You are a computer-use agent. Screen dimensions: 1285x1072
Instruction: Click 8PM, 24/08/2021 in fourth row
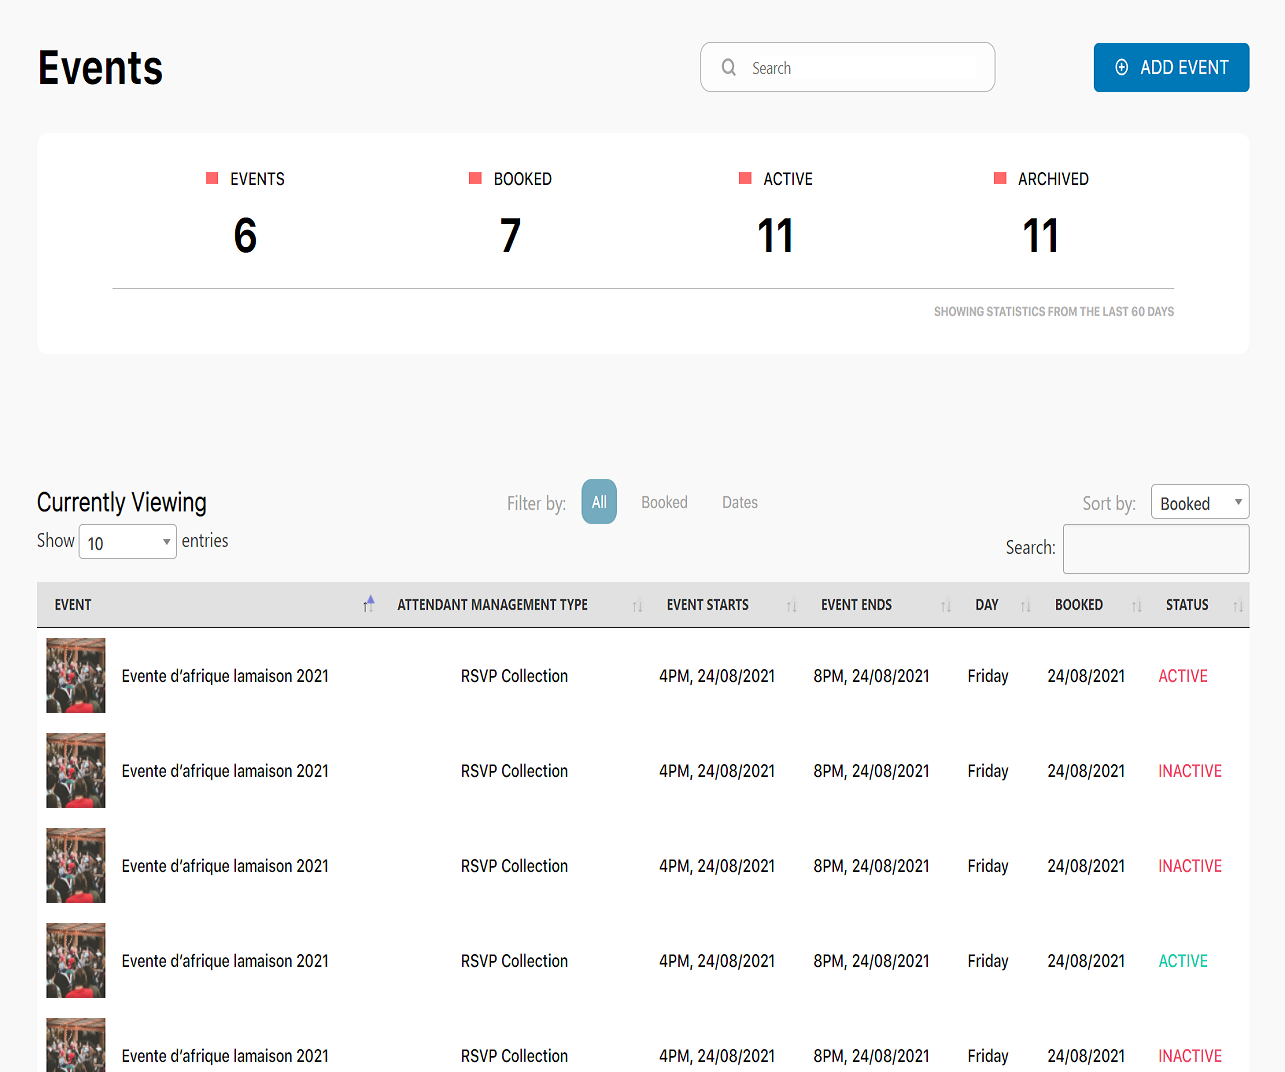871,961
